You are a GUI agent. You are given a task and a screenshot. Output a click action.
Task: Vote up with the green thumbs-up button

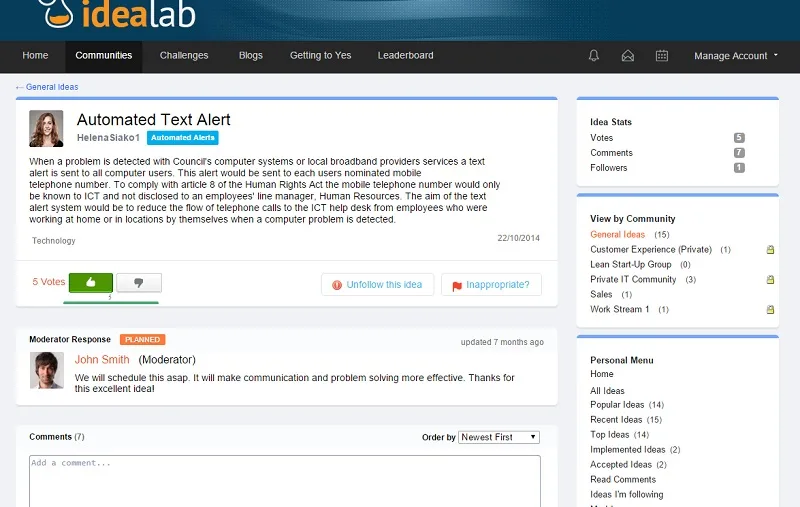(x=91, y=283)
